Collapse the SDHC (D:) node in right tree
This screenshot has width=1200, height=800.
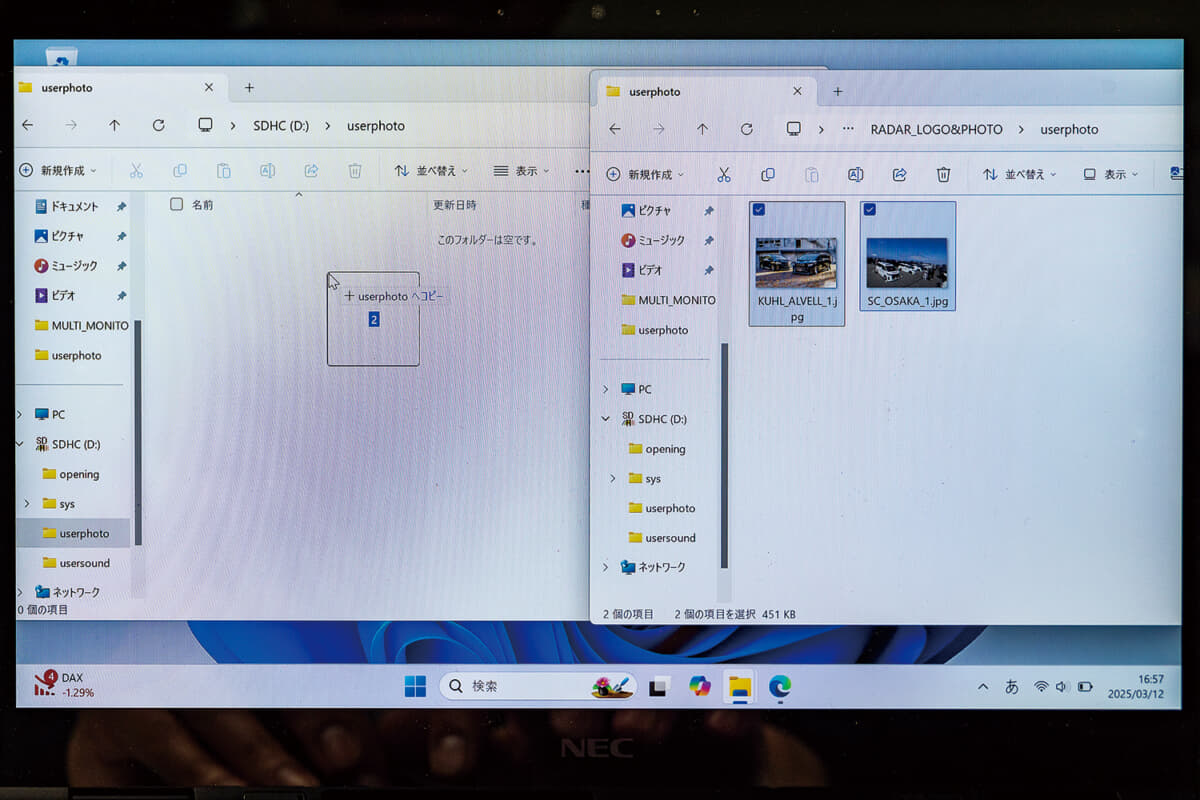pyautogui.click(x=605, y=419)
